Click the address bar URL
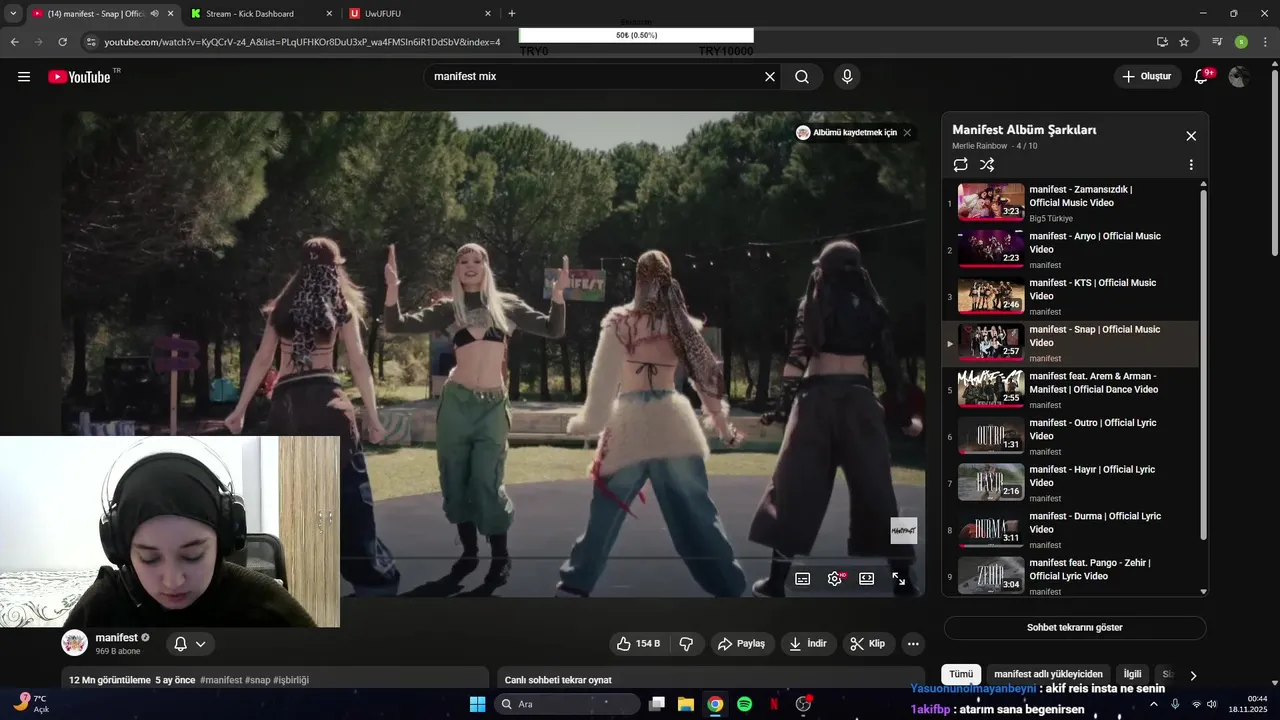 (302, 42)
